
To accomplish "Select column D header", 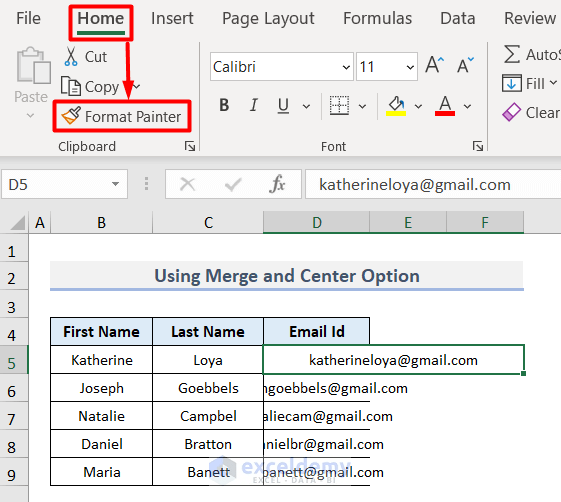I will coord(317,222).
